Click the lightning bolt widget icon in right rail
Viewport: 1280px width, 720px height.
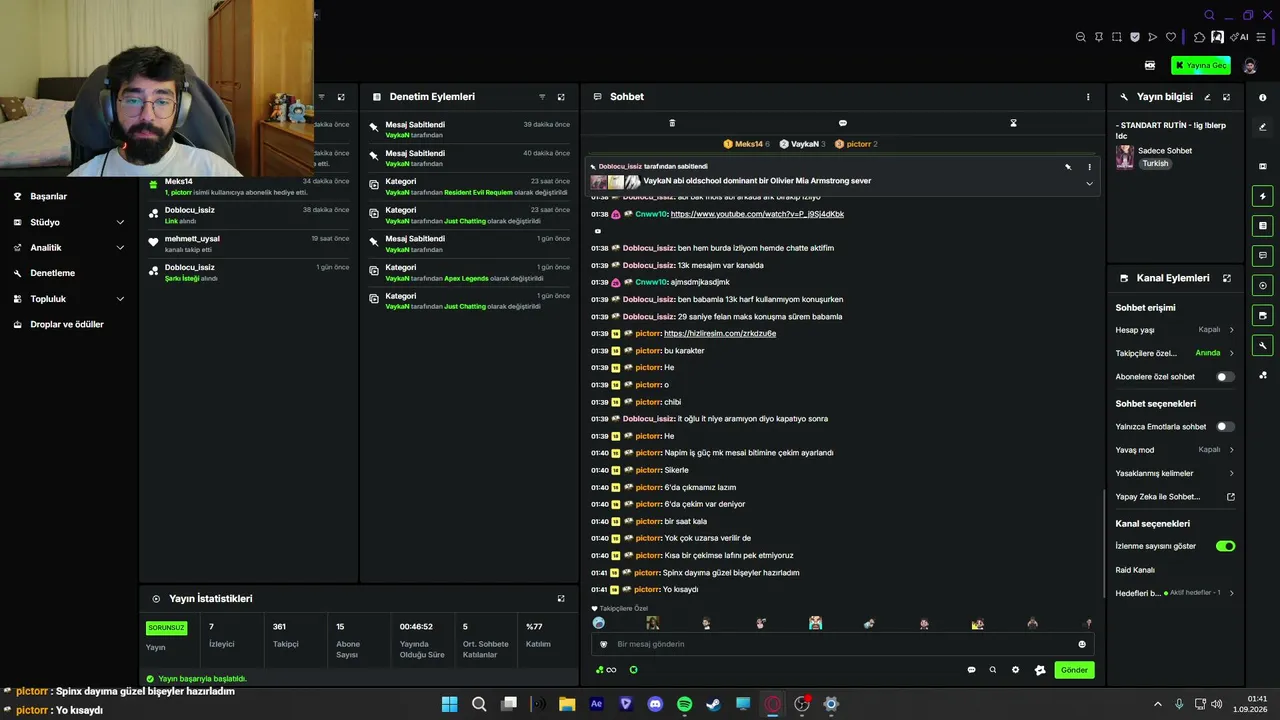tap(1263, 196)
